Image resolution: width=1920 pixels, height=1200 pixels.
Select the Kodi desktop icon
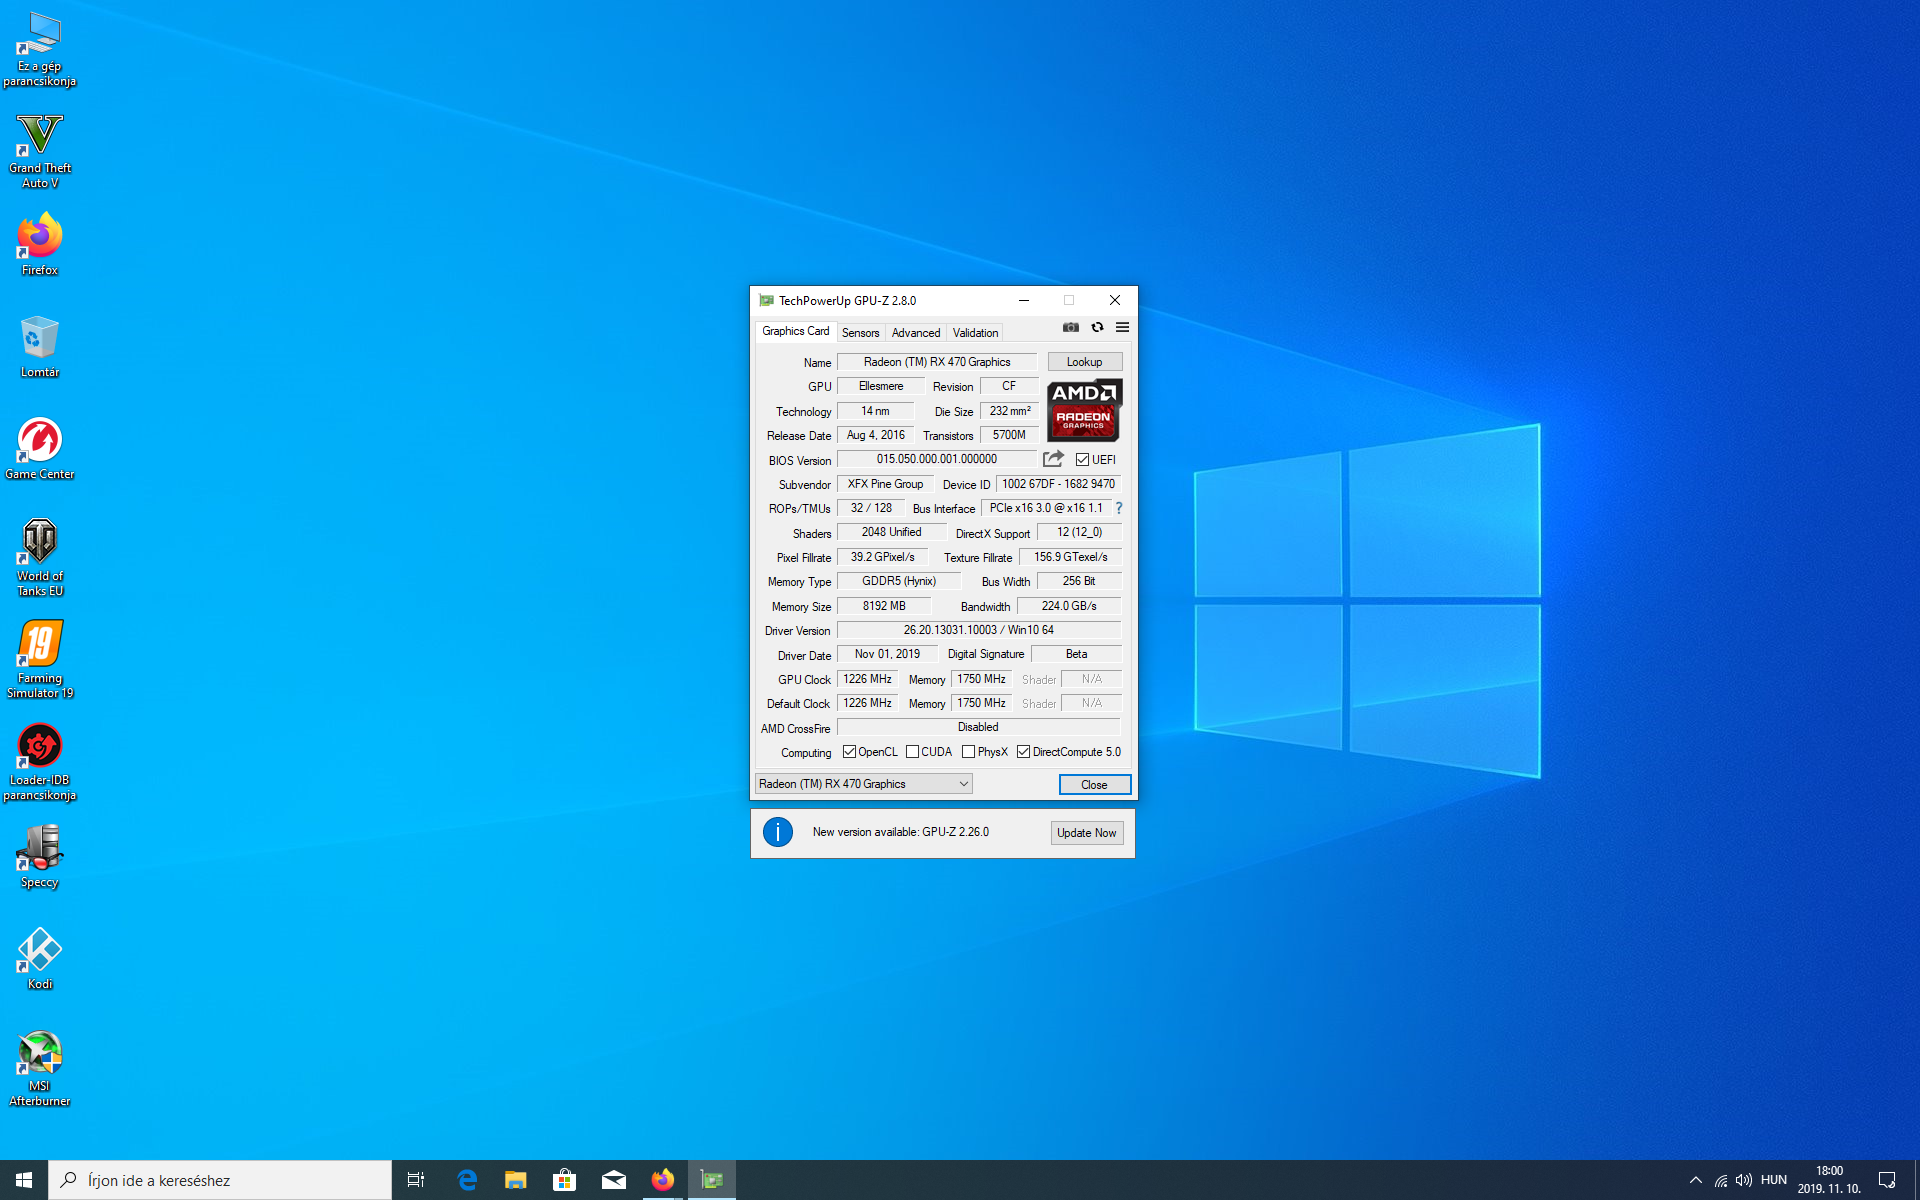point(40,959)
